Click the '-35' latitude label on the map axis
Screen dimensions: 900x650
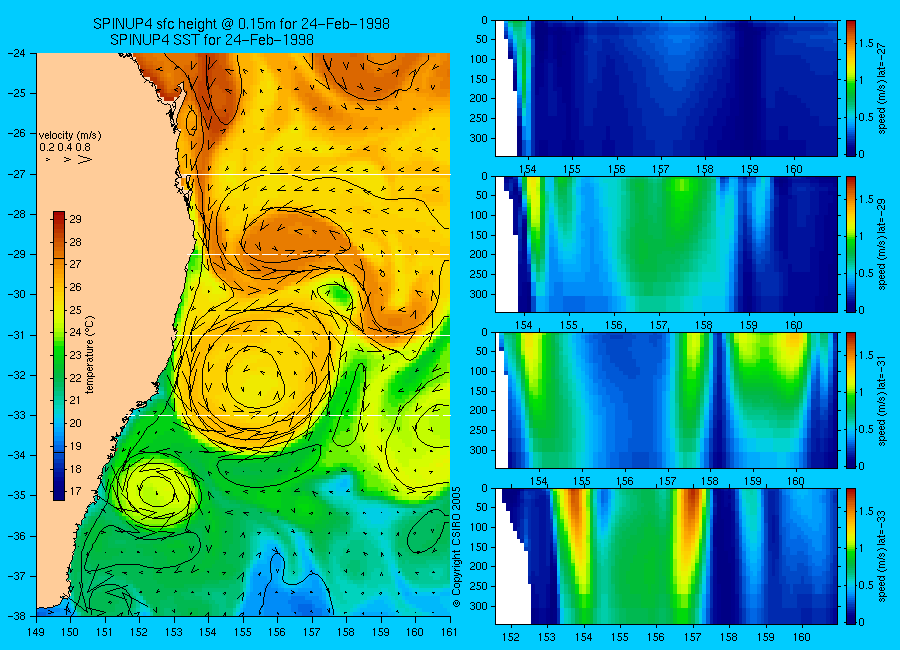click(x=17, y=496)
